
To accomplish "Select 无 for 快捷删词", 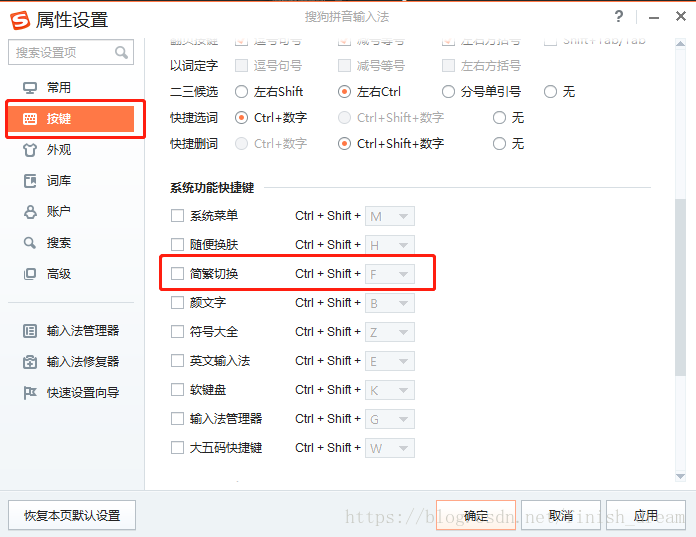I will (x=499, y=144).
